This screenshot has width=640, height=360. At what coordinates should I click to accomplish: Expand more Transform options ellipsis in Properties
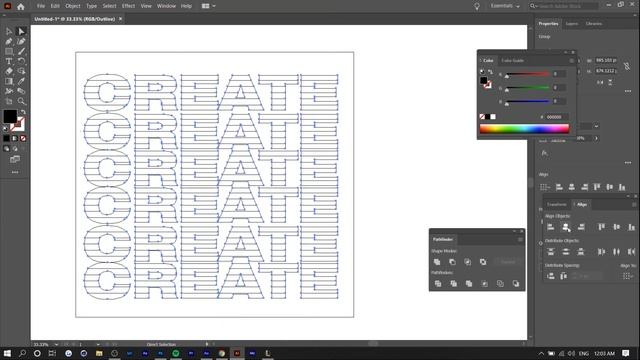click(628, 91)
